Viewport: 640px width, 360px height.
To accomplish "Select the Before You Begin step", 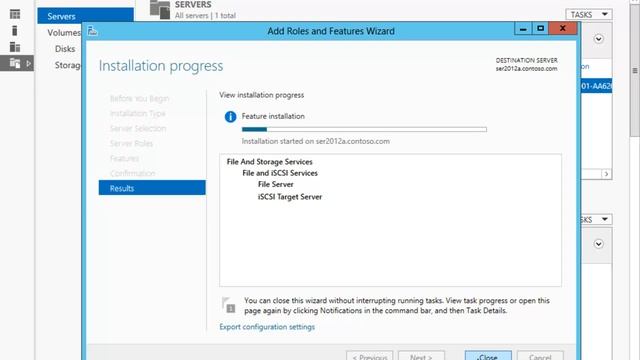I will coord(139,99).
